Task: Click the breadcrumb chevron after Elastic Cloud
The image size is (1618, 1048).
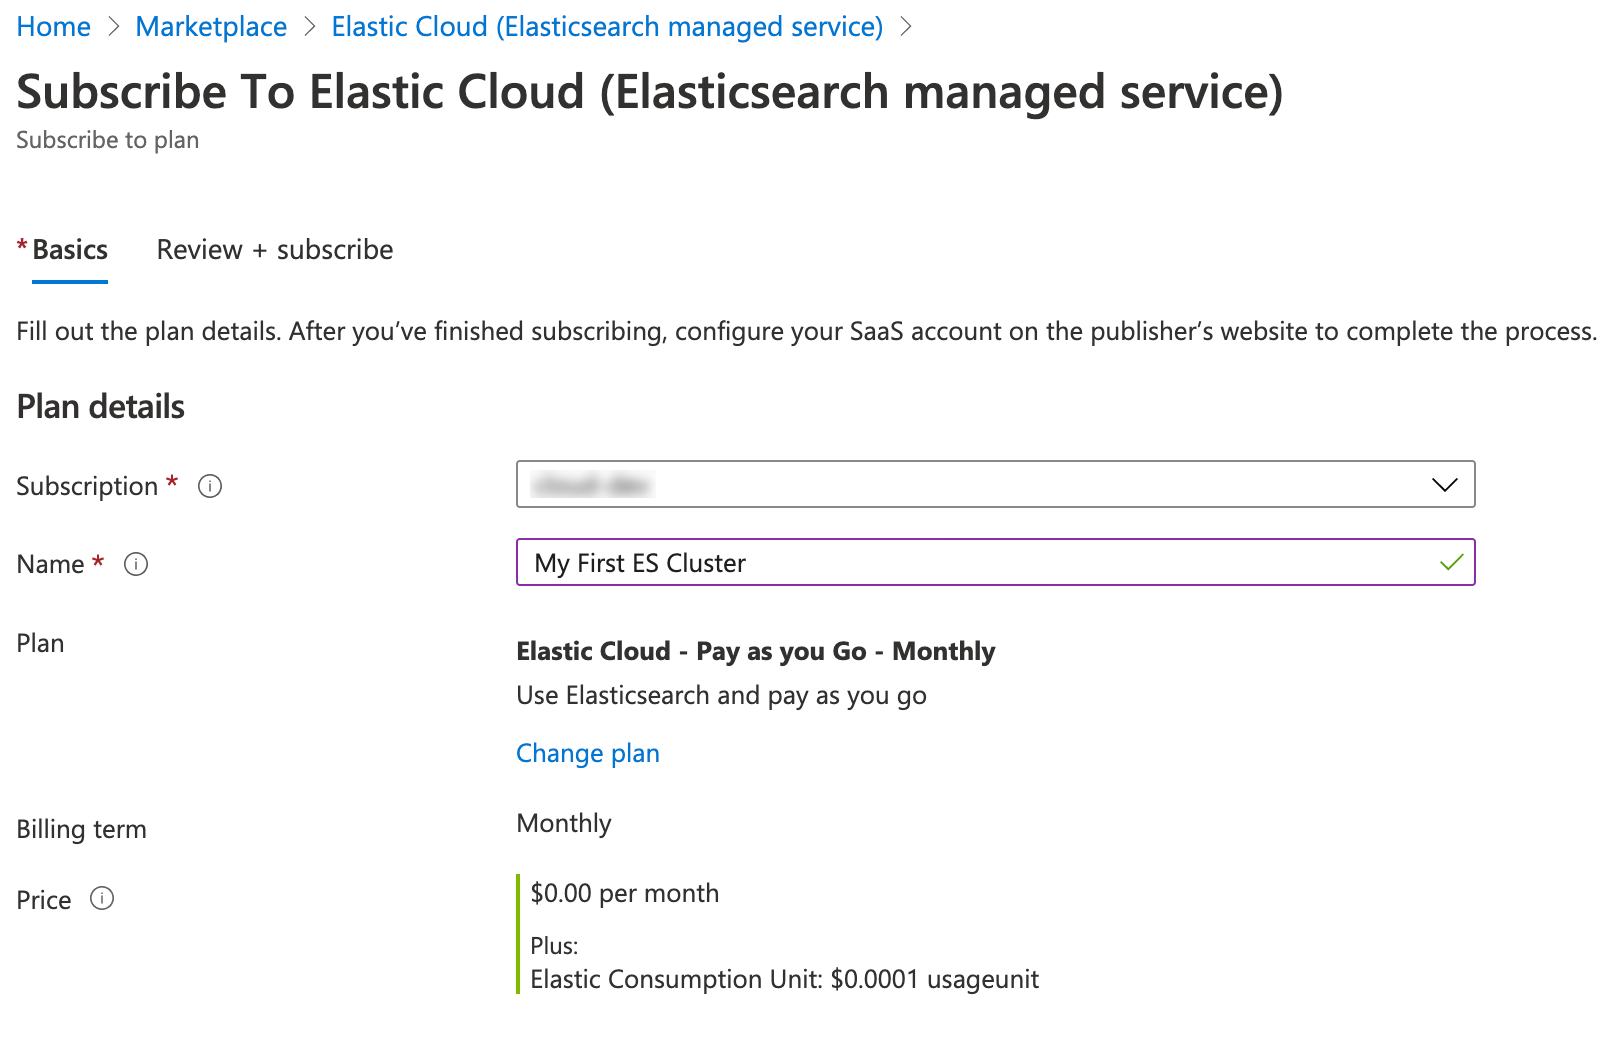Action: tap(908, 27)
